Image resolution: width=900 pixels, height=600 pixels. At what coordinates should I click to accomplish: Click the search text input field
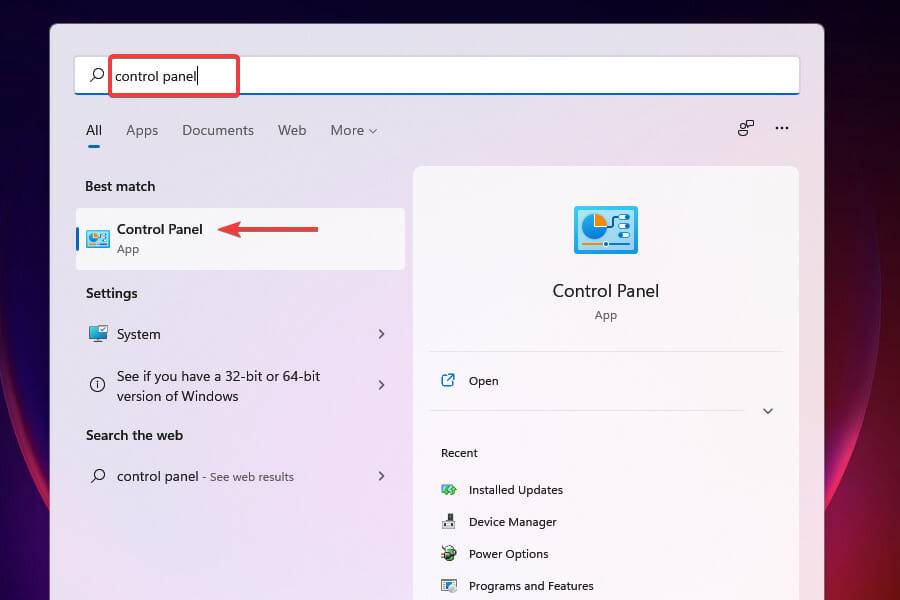pyautogui.click(x=437, y=75)
